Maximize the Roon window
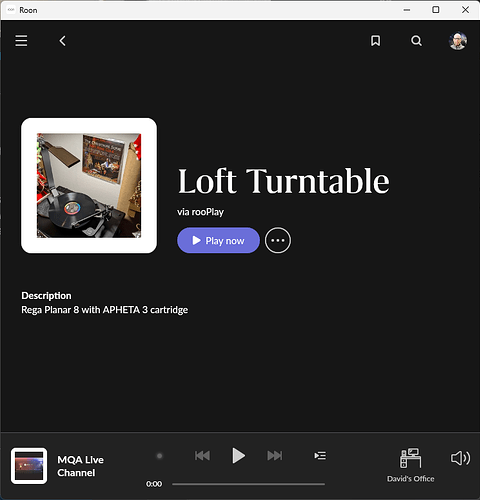 point(435,10)
